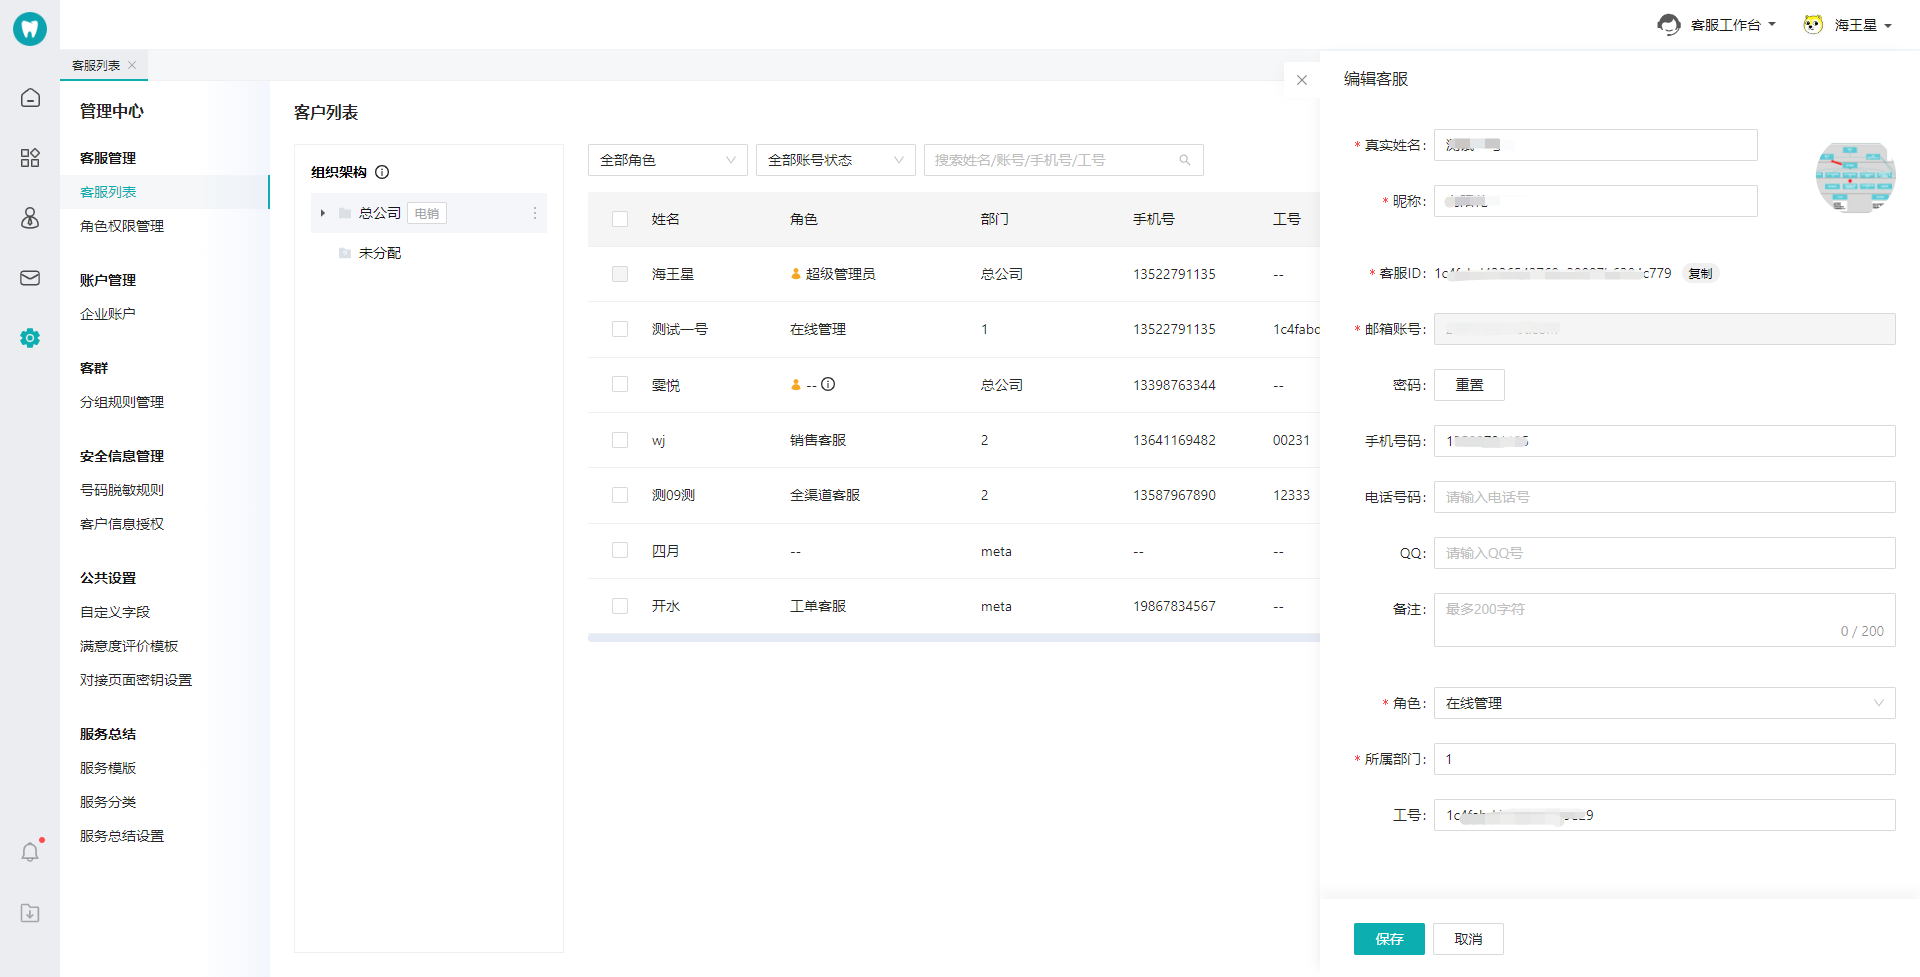Click the 电销 tag beside 总公司
The image size is (1920, 977).
(x=427, y=213)
